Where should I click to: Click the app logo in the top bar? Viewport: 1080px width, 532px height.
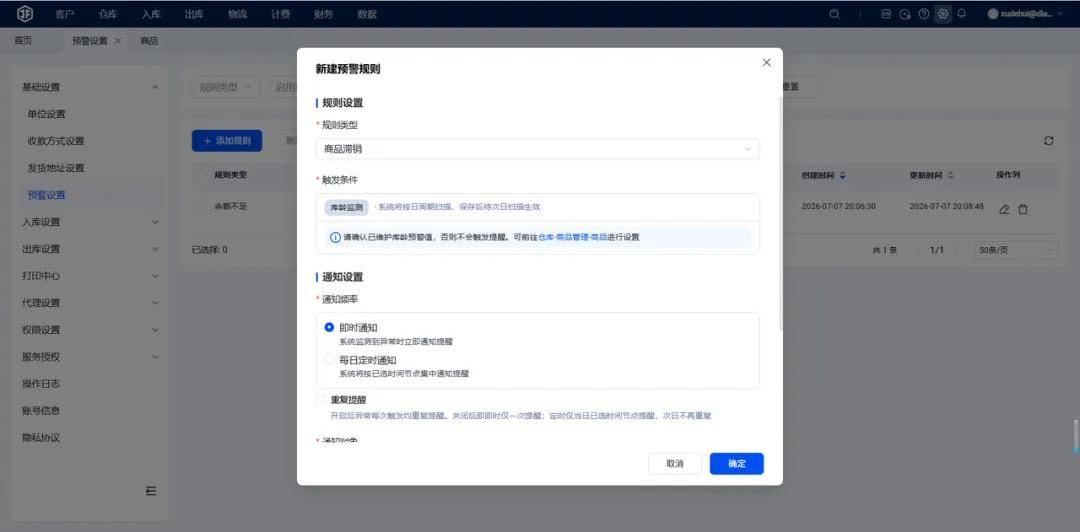24,14
